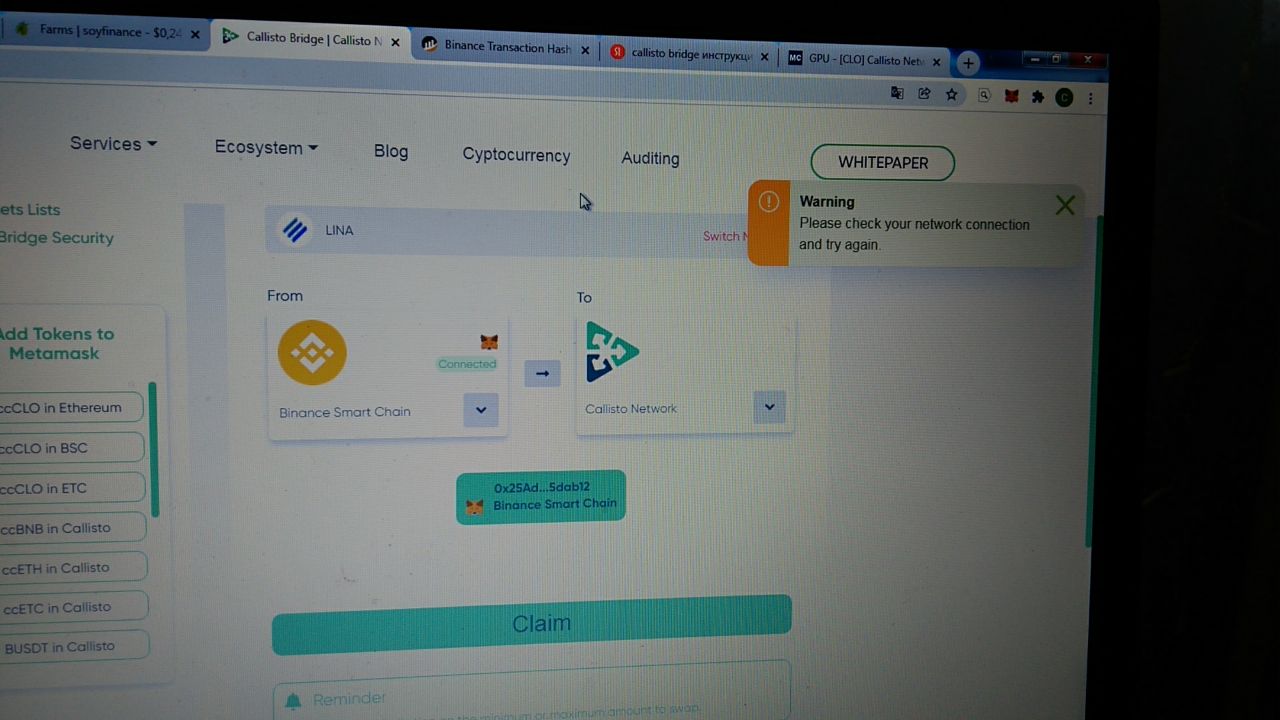
Task: Open the Bridge Security sidebar link
Action: (57, 238)
